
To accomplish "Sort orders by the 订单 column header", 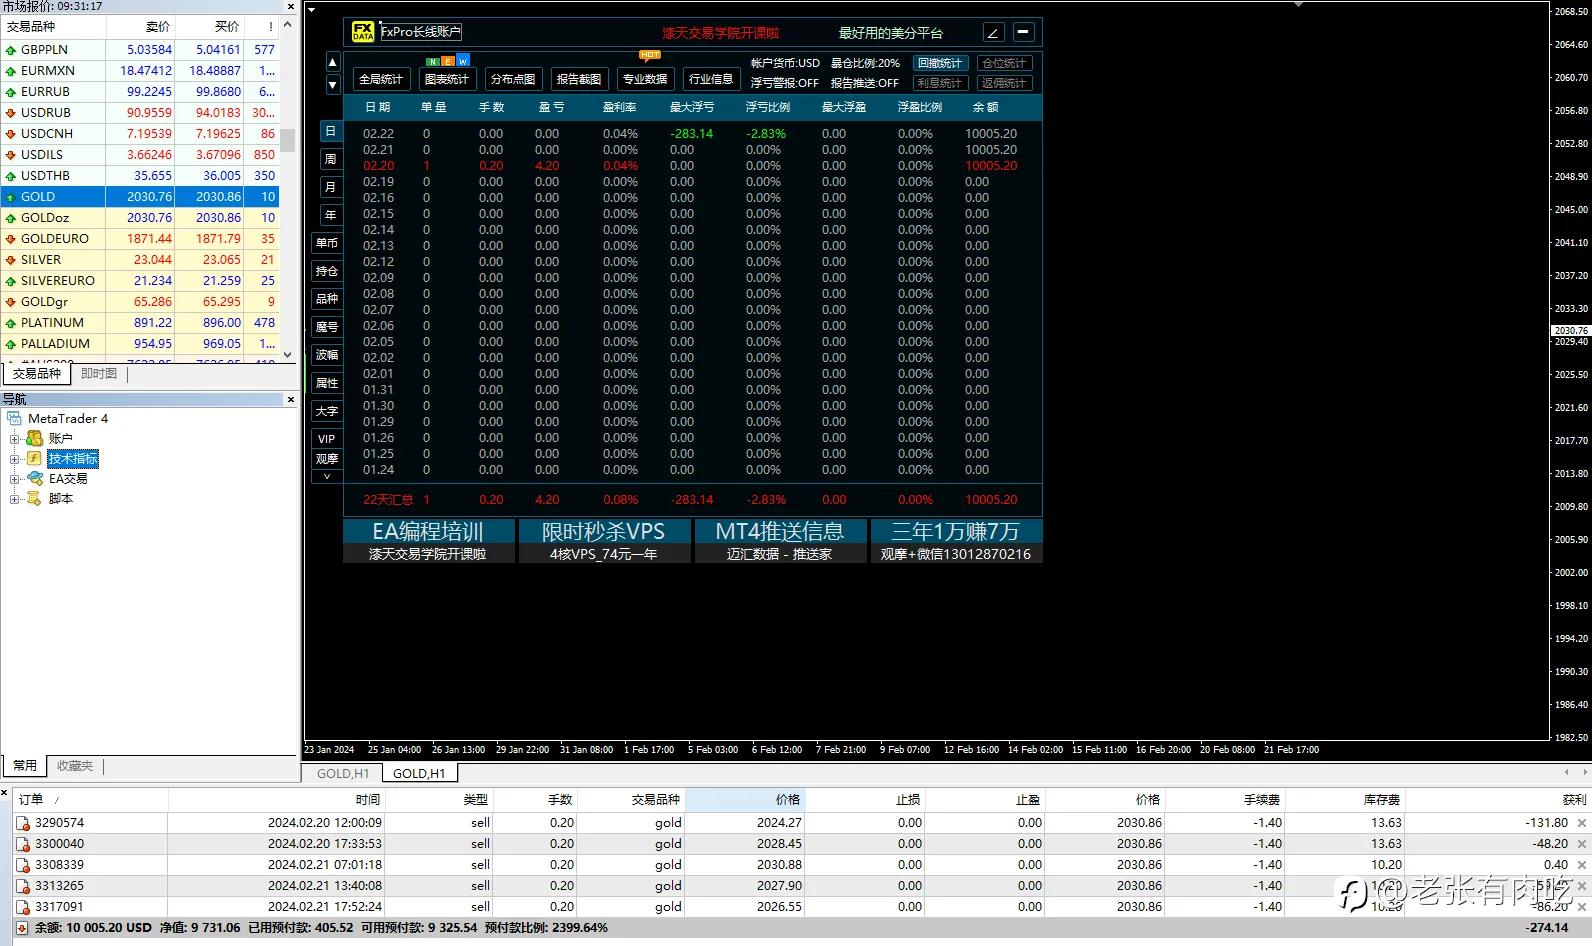I will 91,799.
